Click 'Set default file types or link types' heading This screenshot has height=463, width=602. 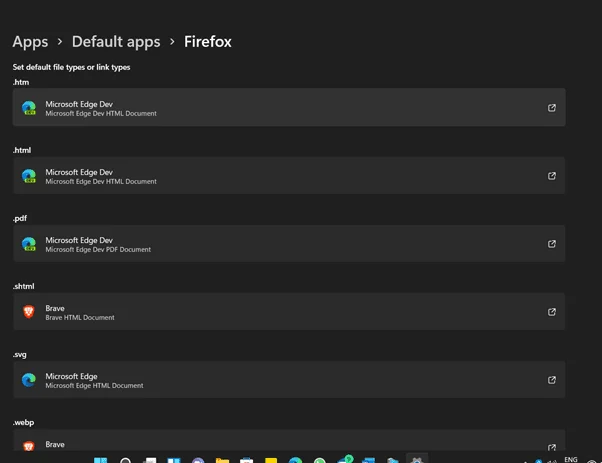(x=71, y=67)
